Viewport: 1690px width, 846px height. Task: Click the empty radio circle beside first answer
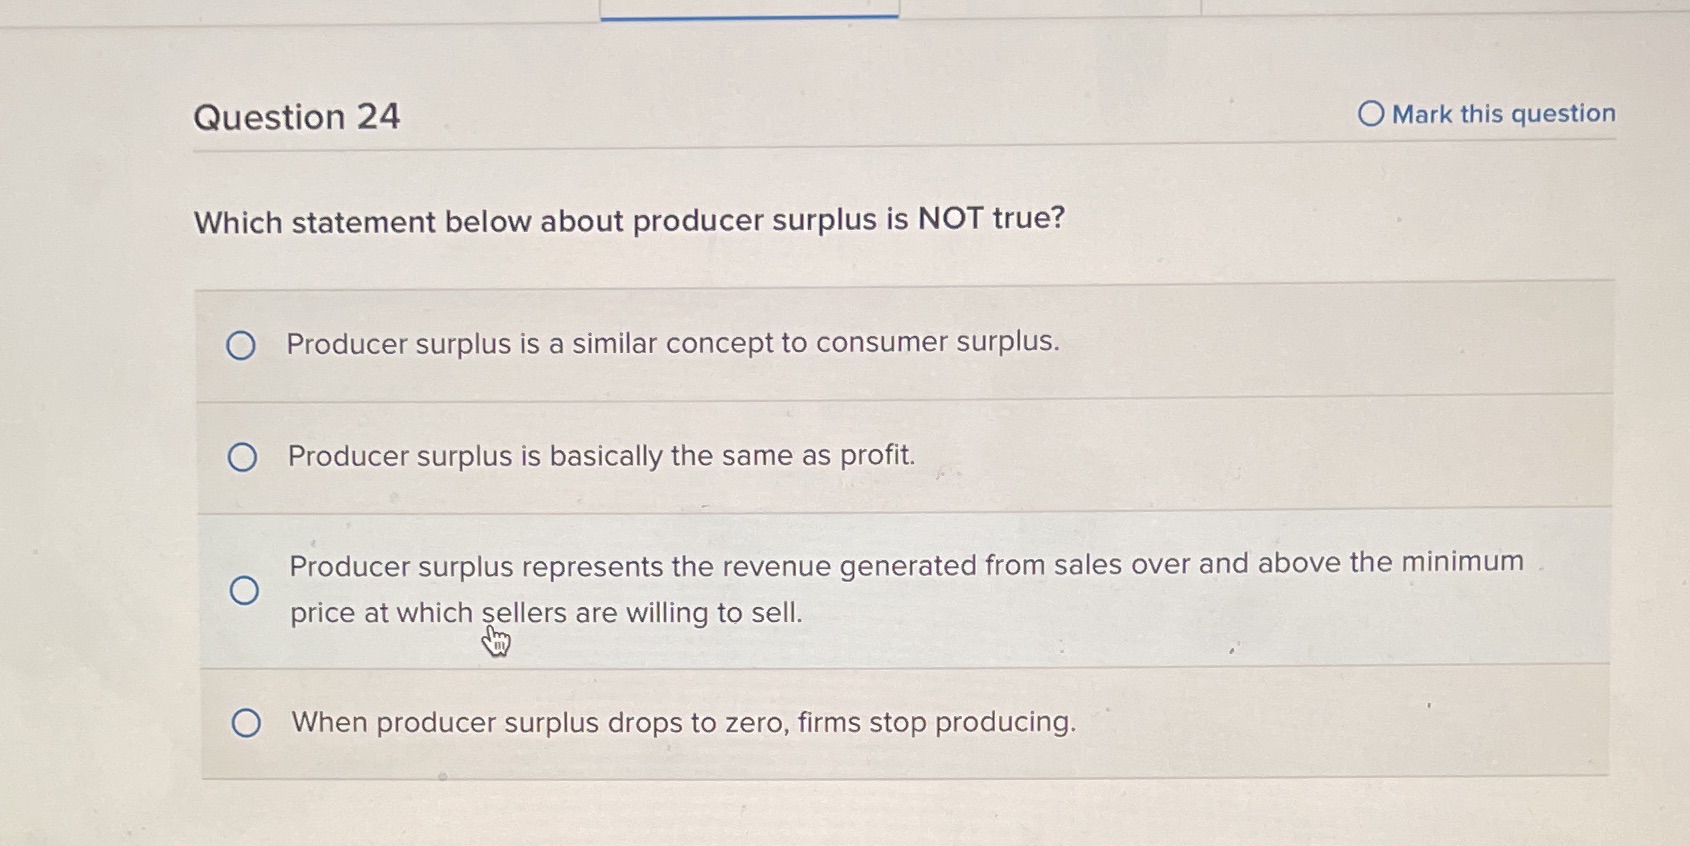(x=240, y=345)
